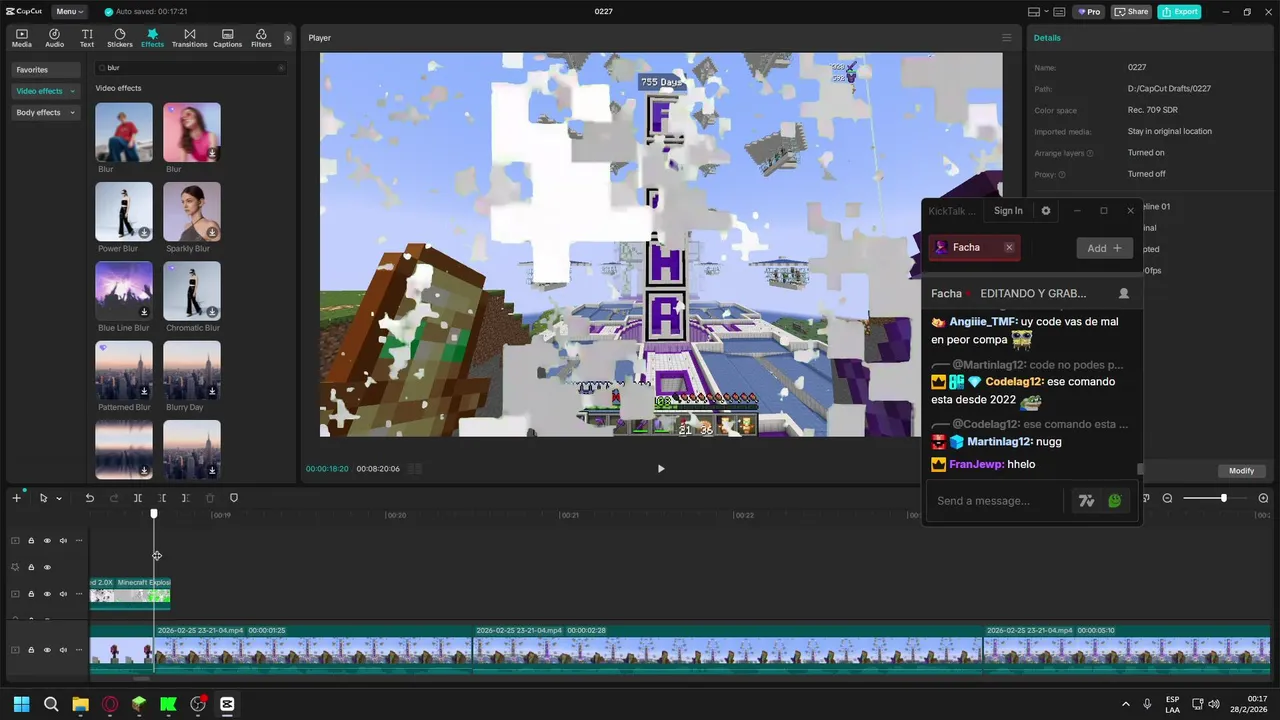Click Sign In in KickTalk window
The height and width of the screenshot is (720, 1280).
(1008, 211)
